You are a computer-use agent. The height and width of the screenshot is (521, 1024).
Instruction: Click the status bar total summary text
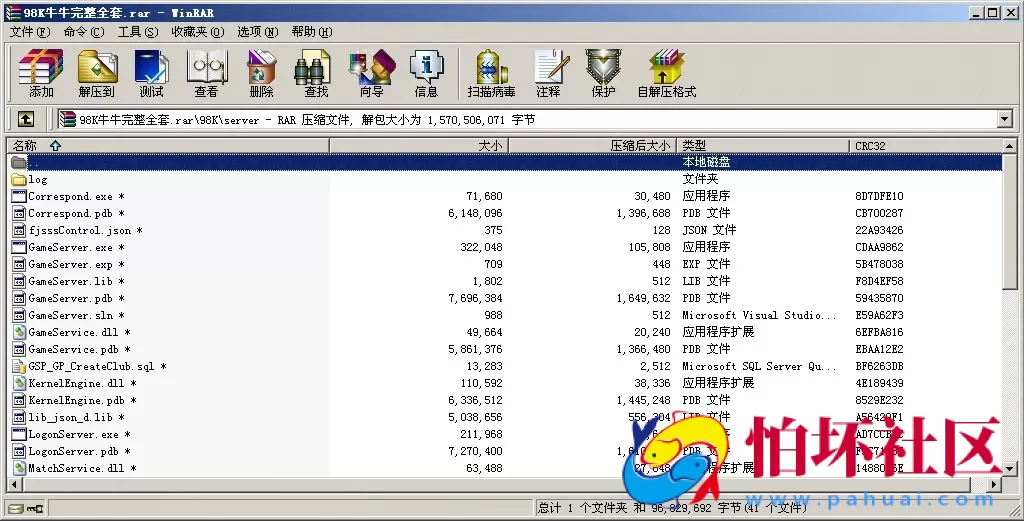pos(672,507)
